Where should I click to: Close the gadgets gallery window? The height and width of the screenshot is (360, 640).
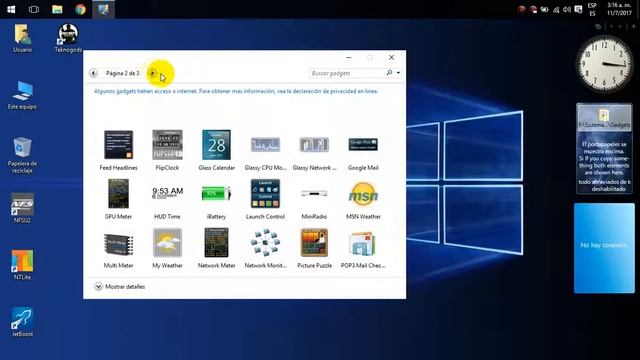pyautogui.click(x=391, y=58)
